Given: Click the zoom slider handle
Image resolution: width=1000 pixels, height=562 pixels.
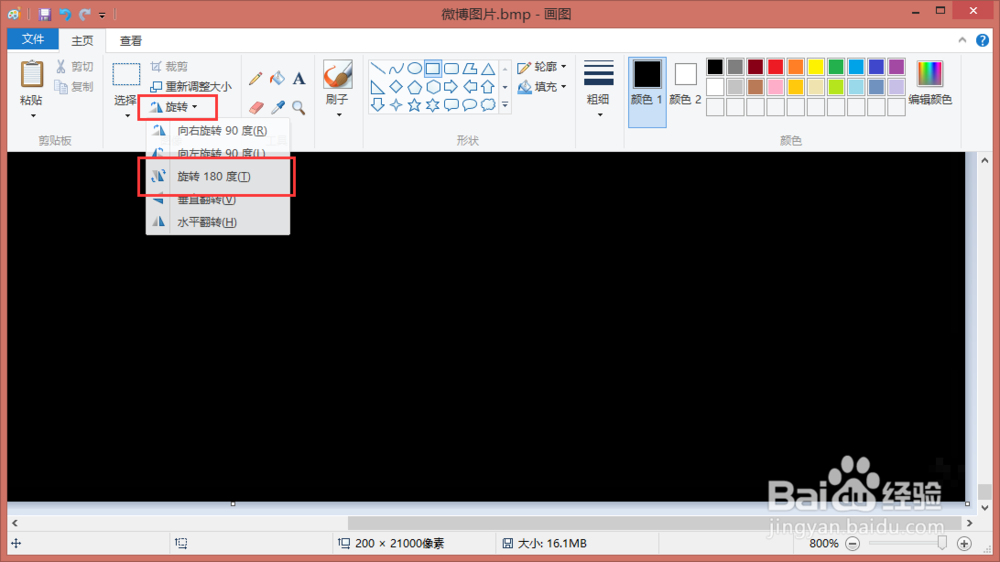Looking at the screenshot, I should coord(942,543).
